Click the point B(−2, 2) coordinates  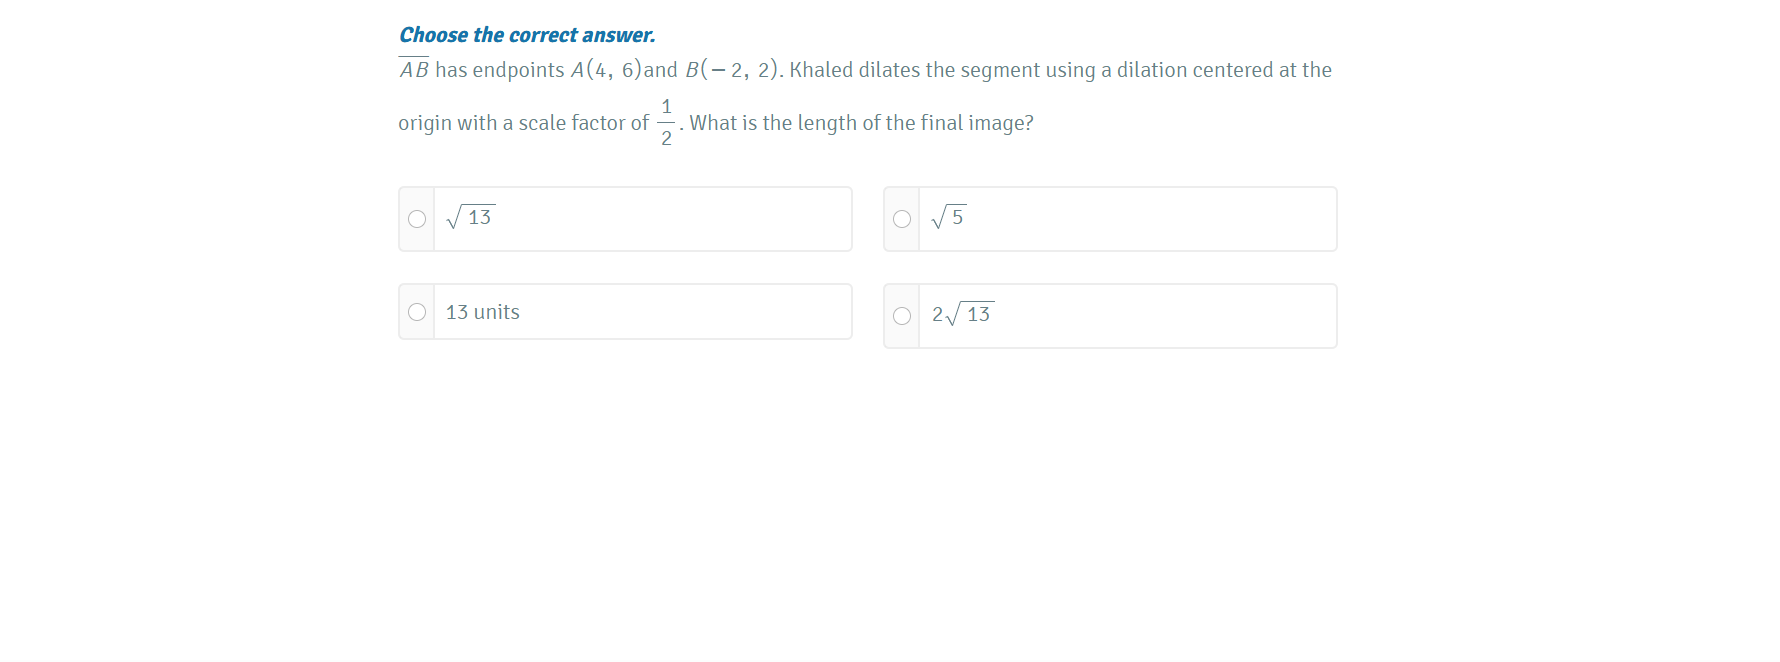pyautogui.click(x=732, y=70)
